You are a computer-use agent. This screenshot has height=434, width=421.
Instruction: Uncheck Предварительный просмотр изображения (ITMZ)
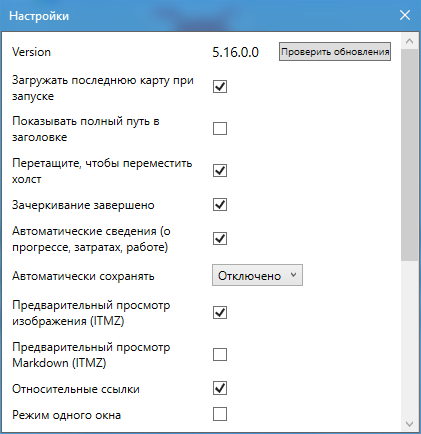coord(220,313)
